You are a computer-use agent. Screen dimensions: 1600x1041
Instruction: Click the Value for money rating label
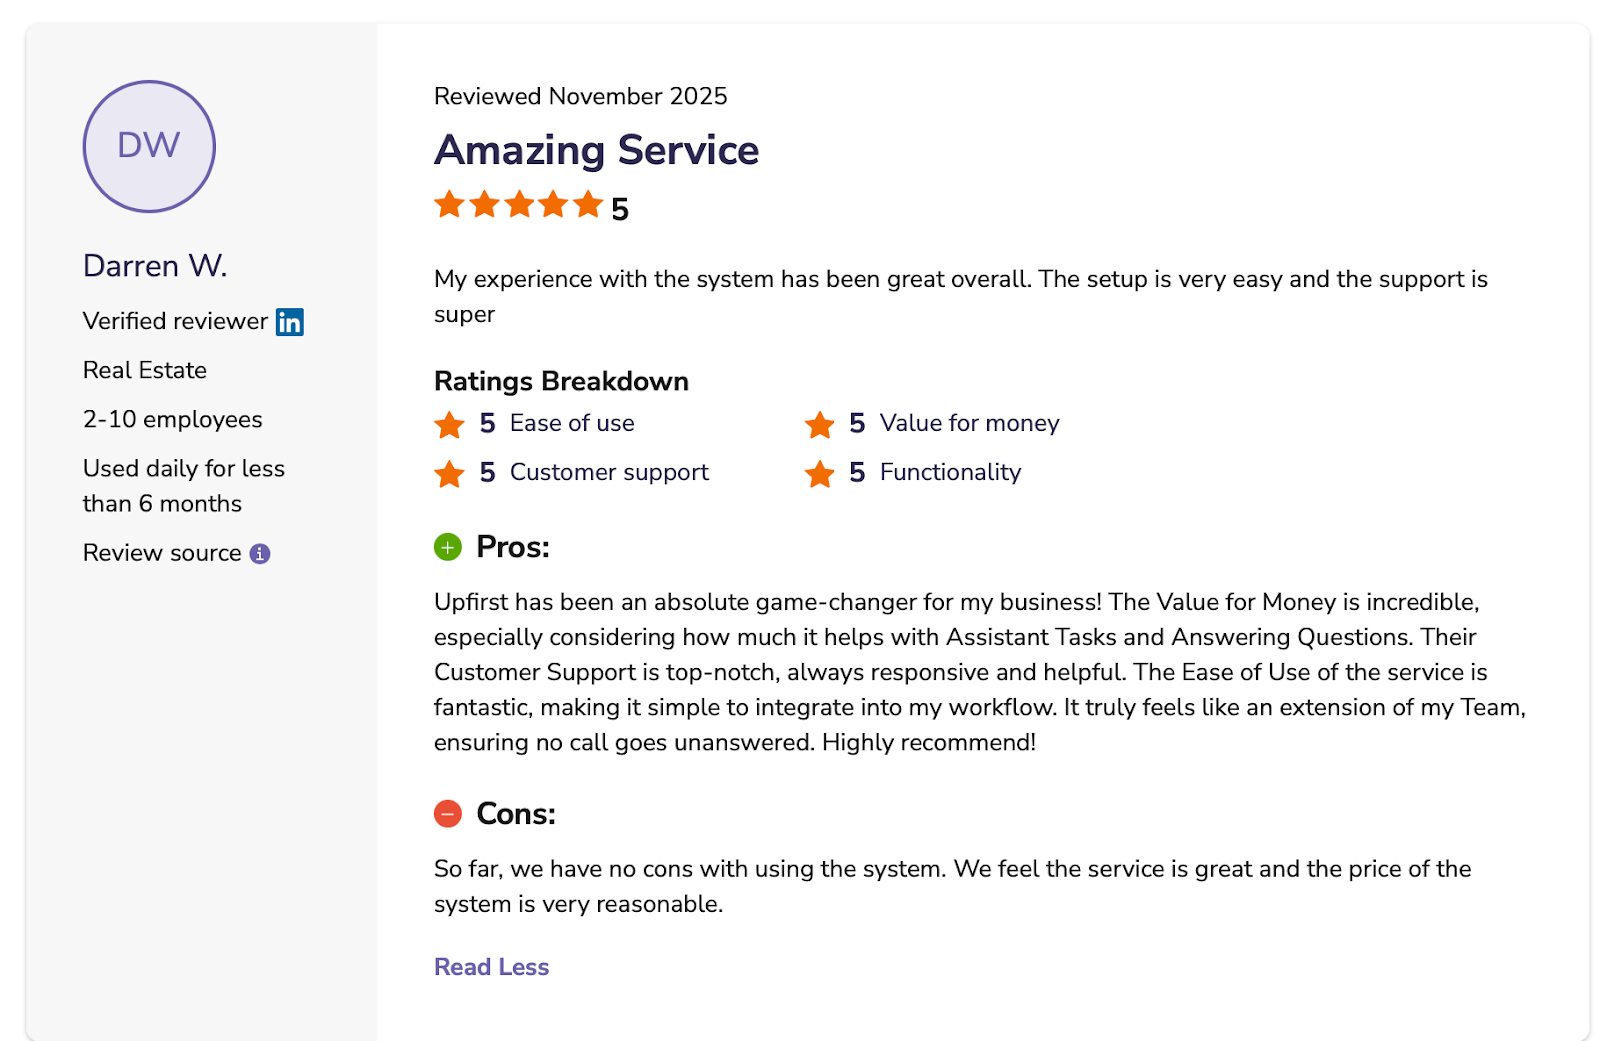(969, 423)
